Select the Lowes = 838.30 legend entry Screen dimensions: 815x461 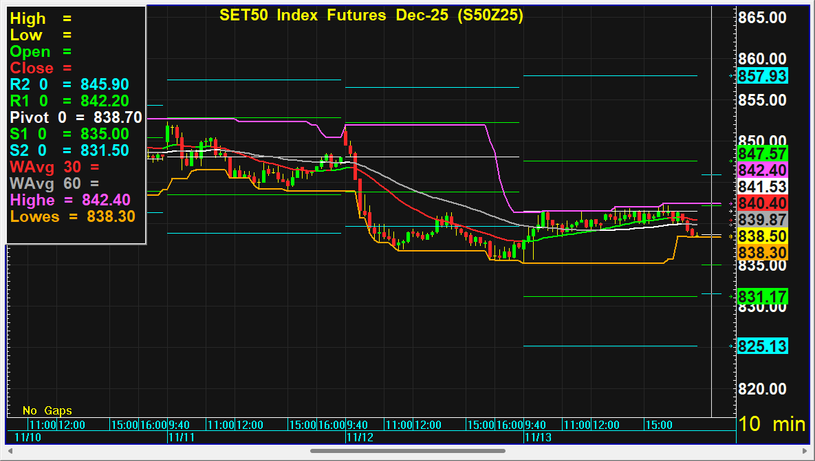coord(72,215)
